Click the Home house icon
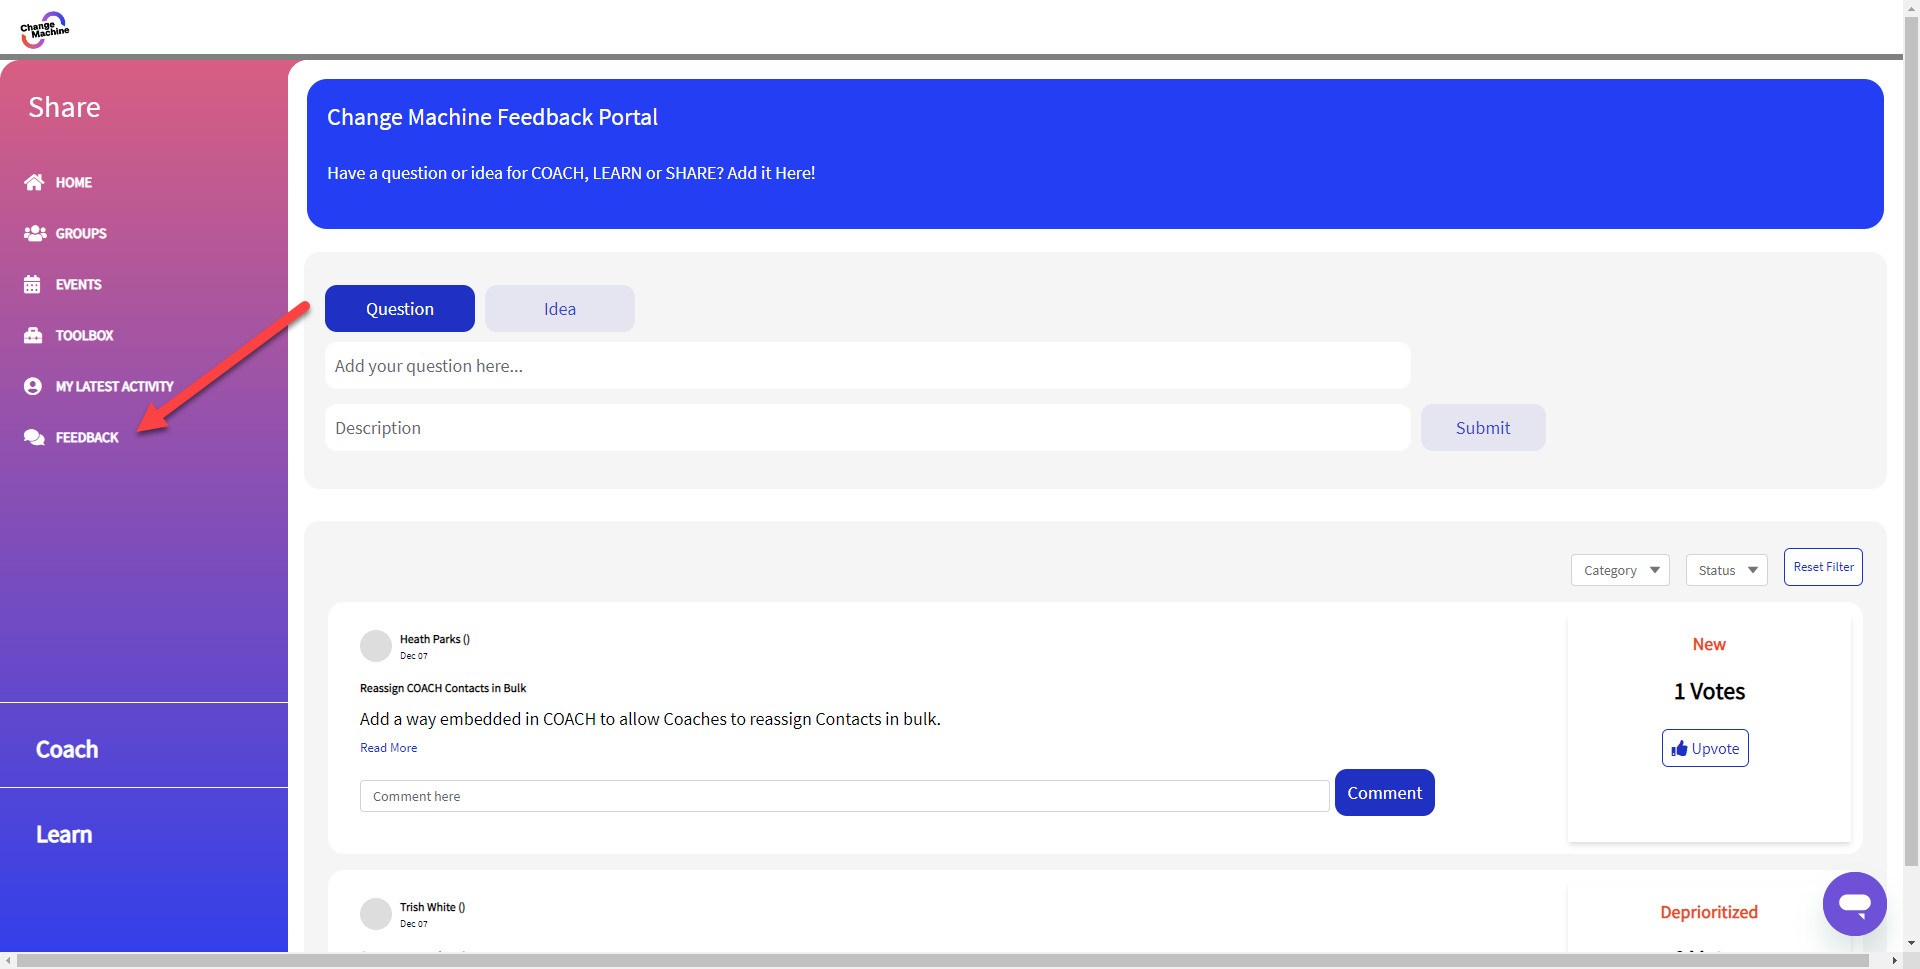Screen dimensions: 1920x969 [x=34, y=182]
